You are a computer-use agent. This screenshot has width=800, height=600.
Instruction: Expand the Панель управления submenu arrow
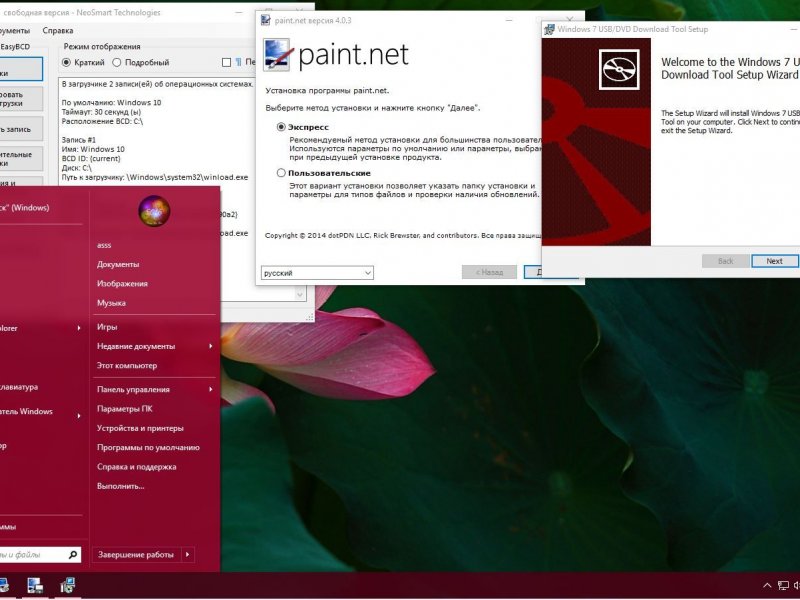point(211,389)
